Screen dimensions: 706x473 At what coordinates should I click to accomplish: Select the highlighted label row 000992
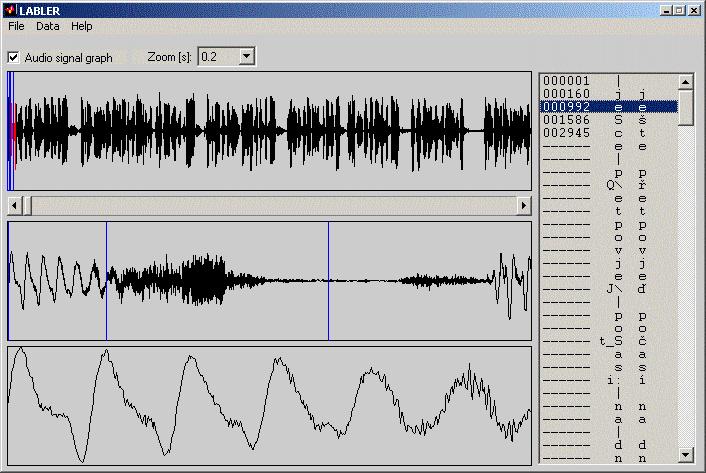tap(609, 107)
